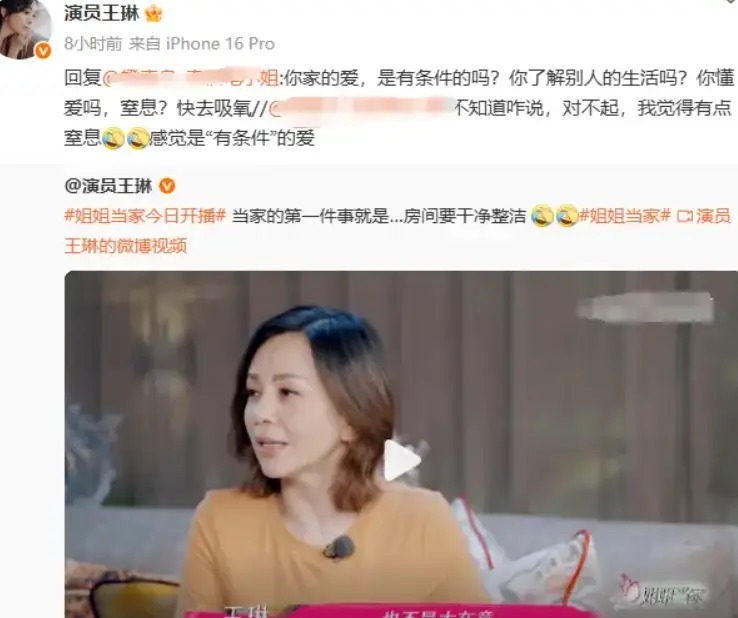Open the reposted author @演员王琳 link
The image size is (738, 618).
(108, 186)
